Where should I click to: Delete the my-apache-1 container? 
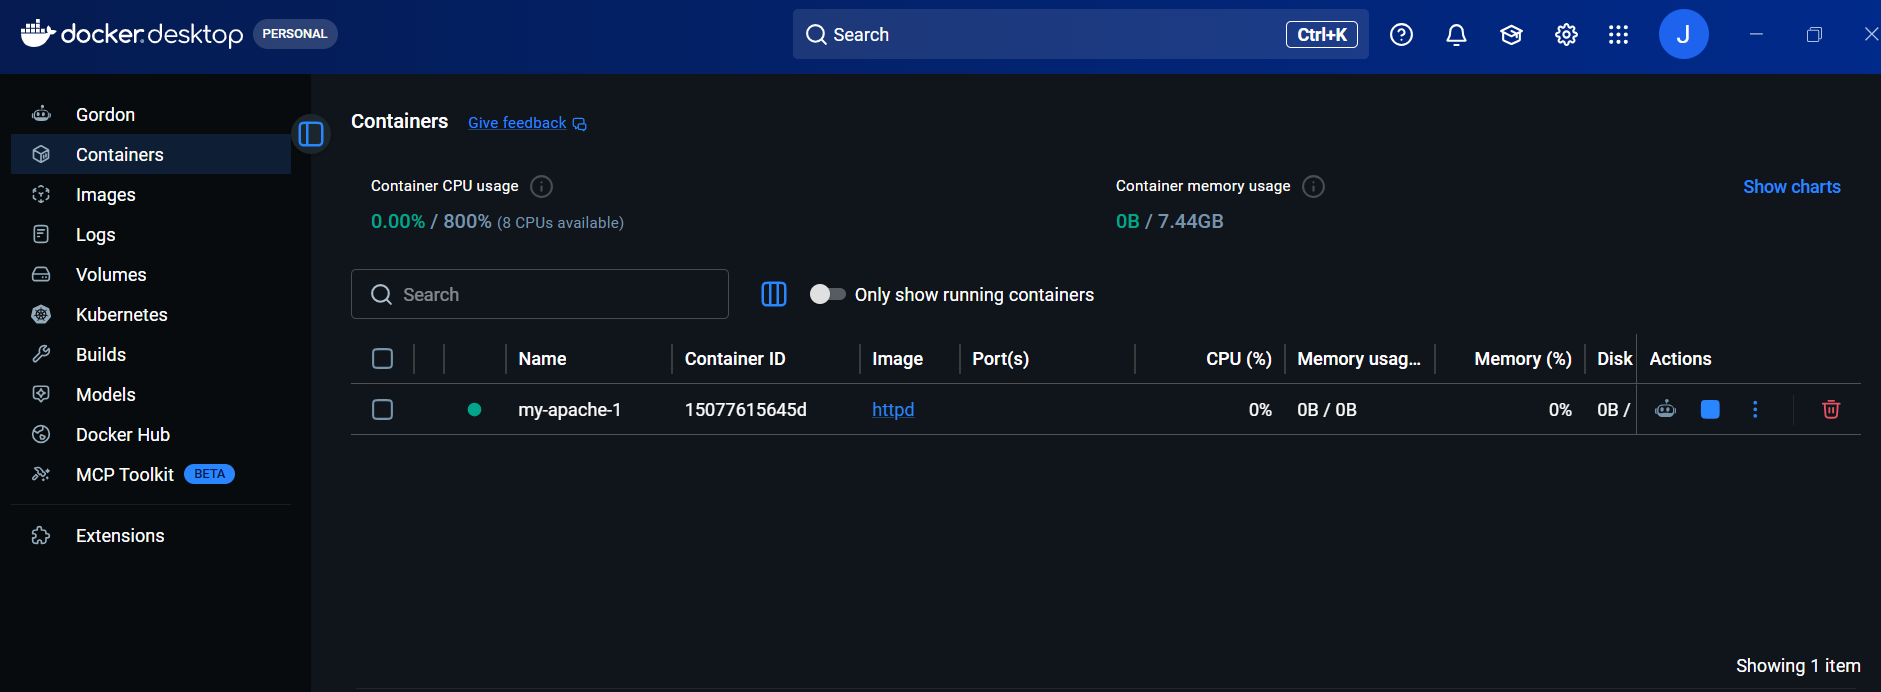point(1831,409)
